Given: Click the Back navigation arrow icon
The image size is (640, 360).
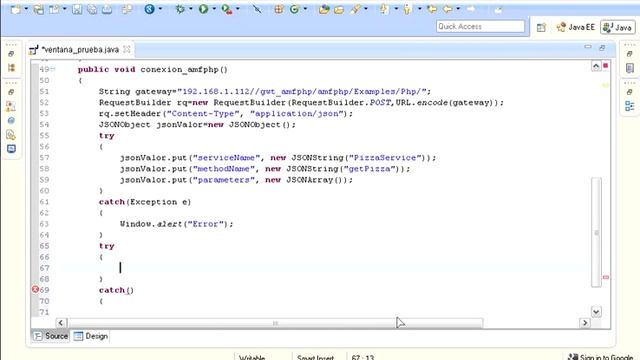Looking at the screenshot, I should pos(448,9).
